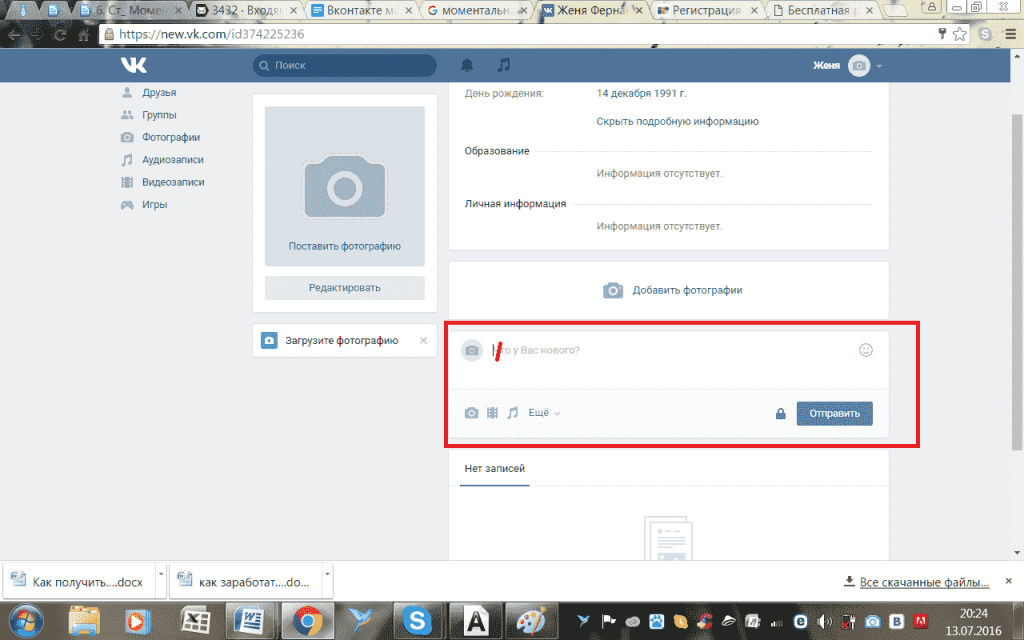Screen dimensions: 1024x640
Task: Open Видеозаписи in left sidebar
Action: tap(172, 182)
